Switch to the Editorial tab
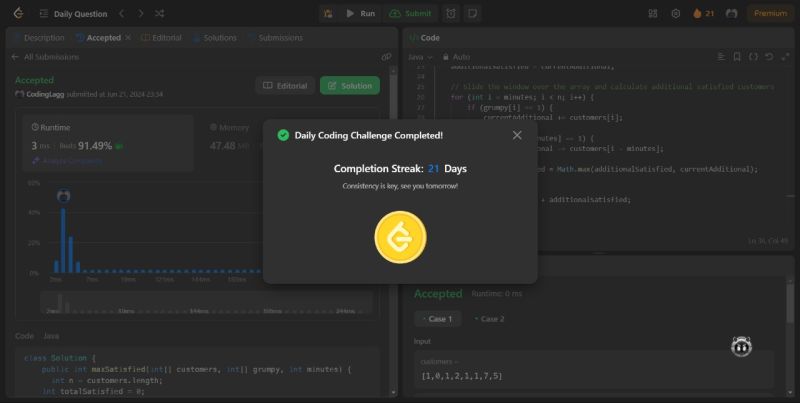 161,38
